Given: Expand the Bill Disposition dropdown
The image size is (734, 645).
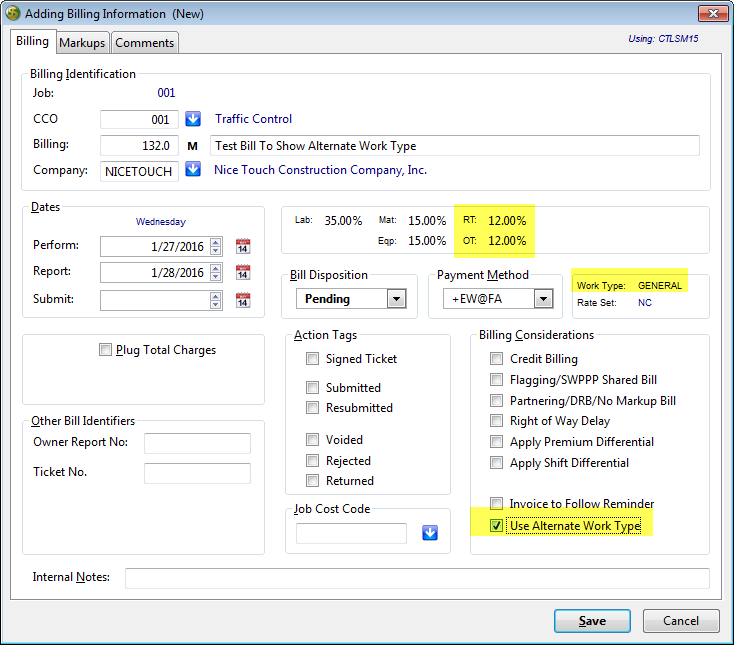Looking at the screenshot, I should click(x=396, y=299).
